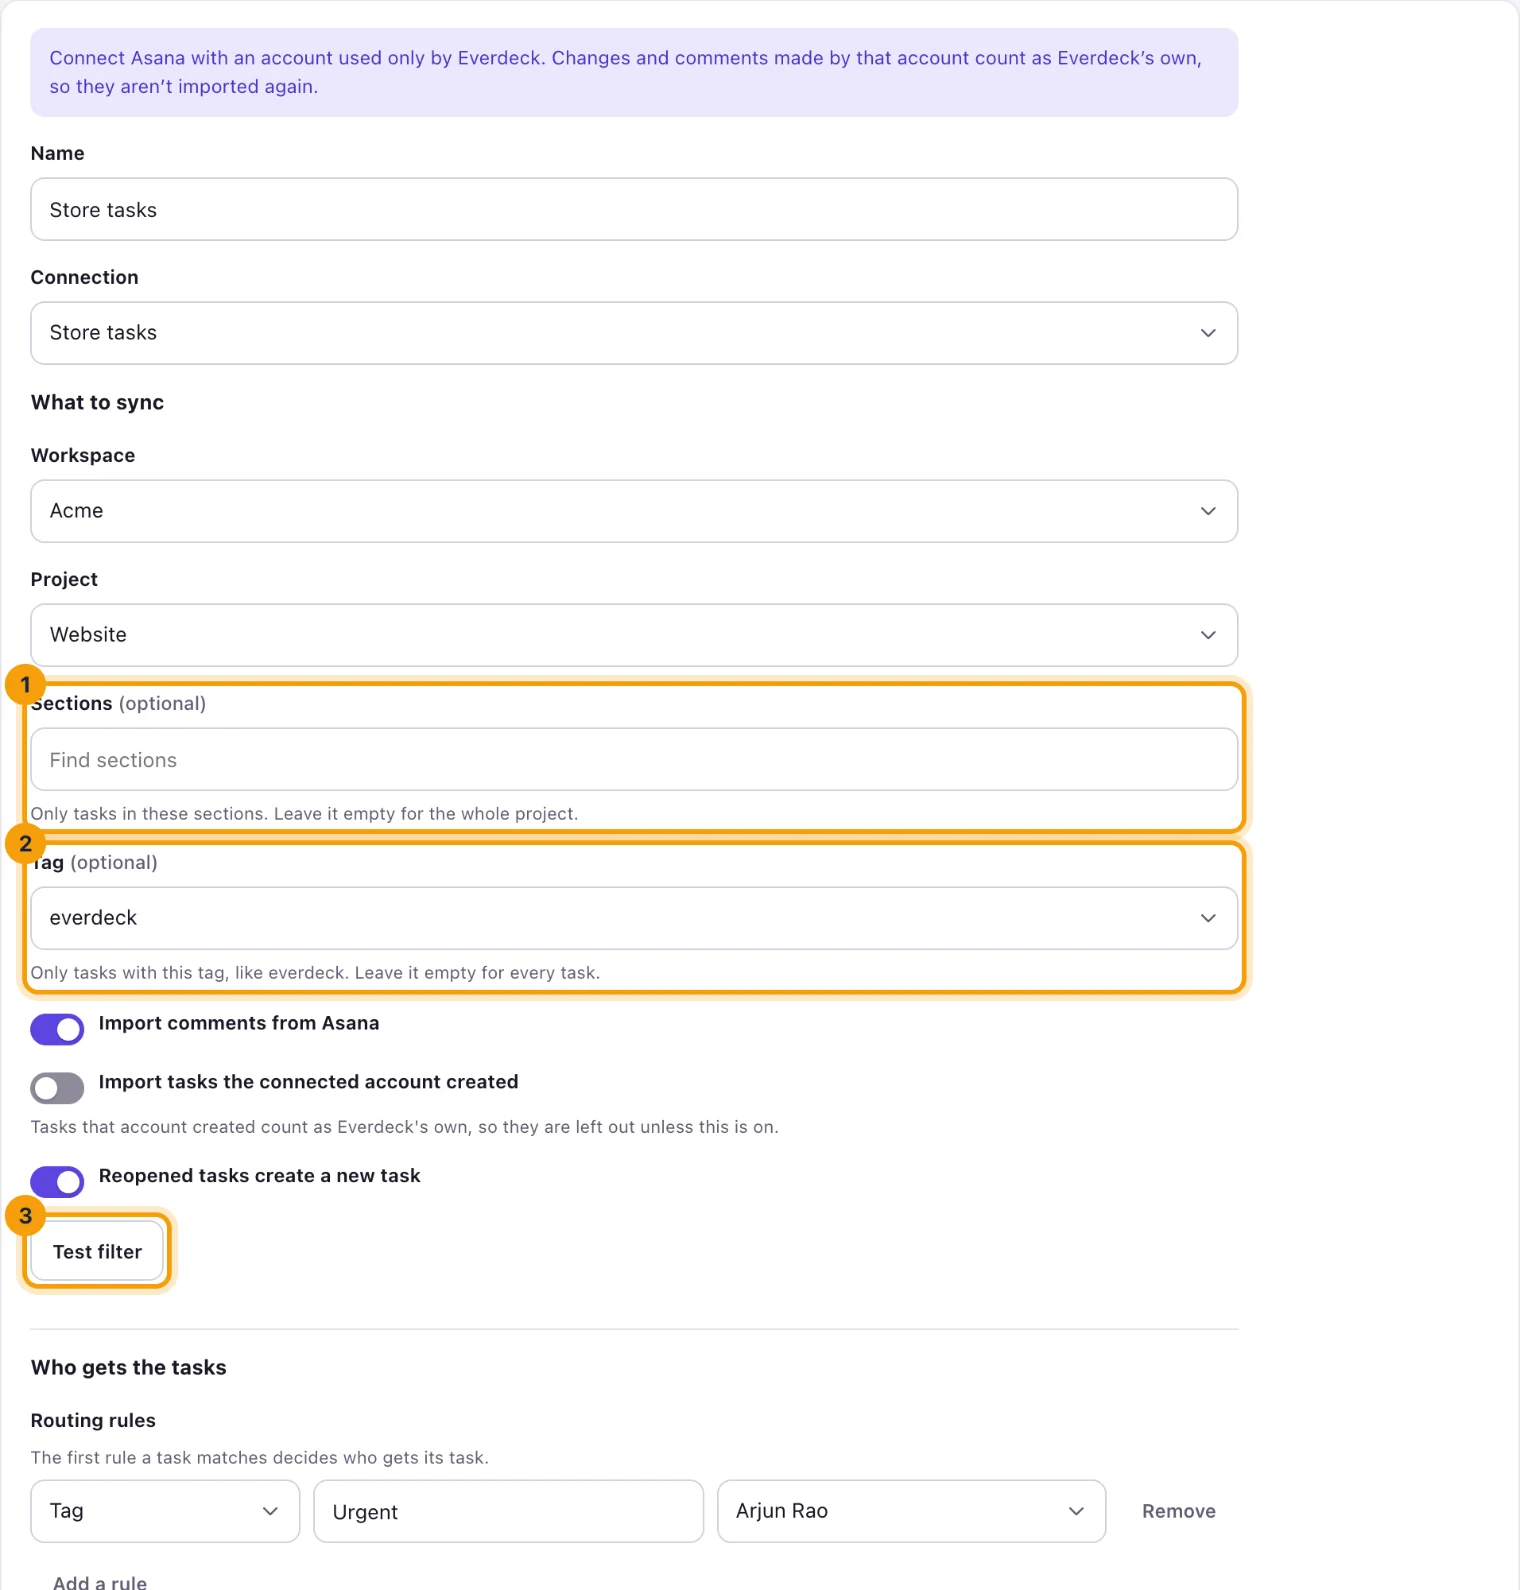Click Add a rule

[x=100, y=1581]
